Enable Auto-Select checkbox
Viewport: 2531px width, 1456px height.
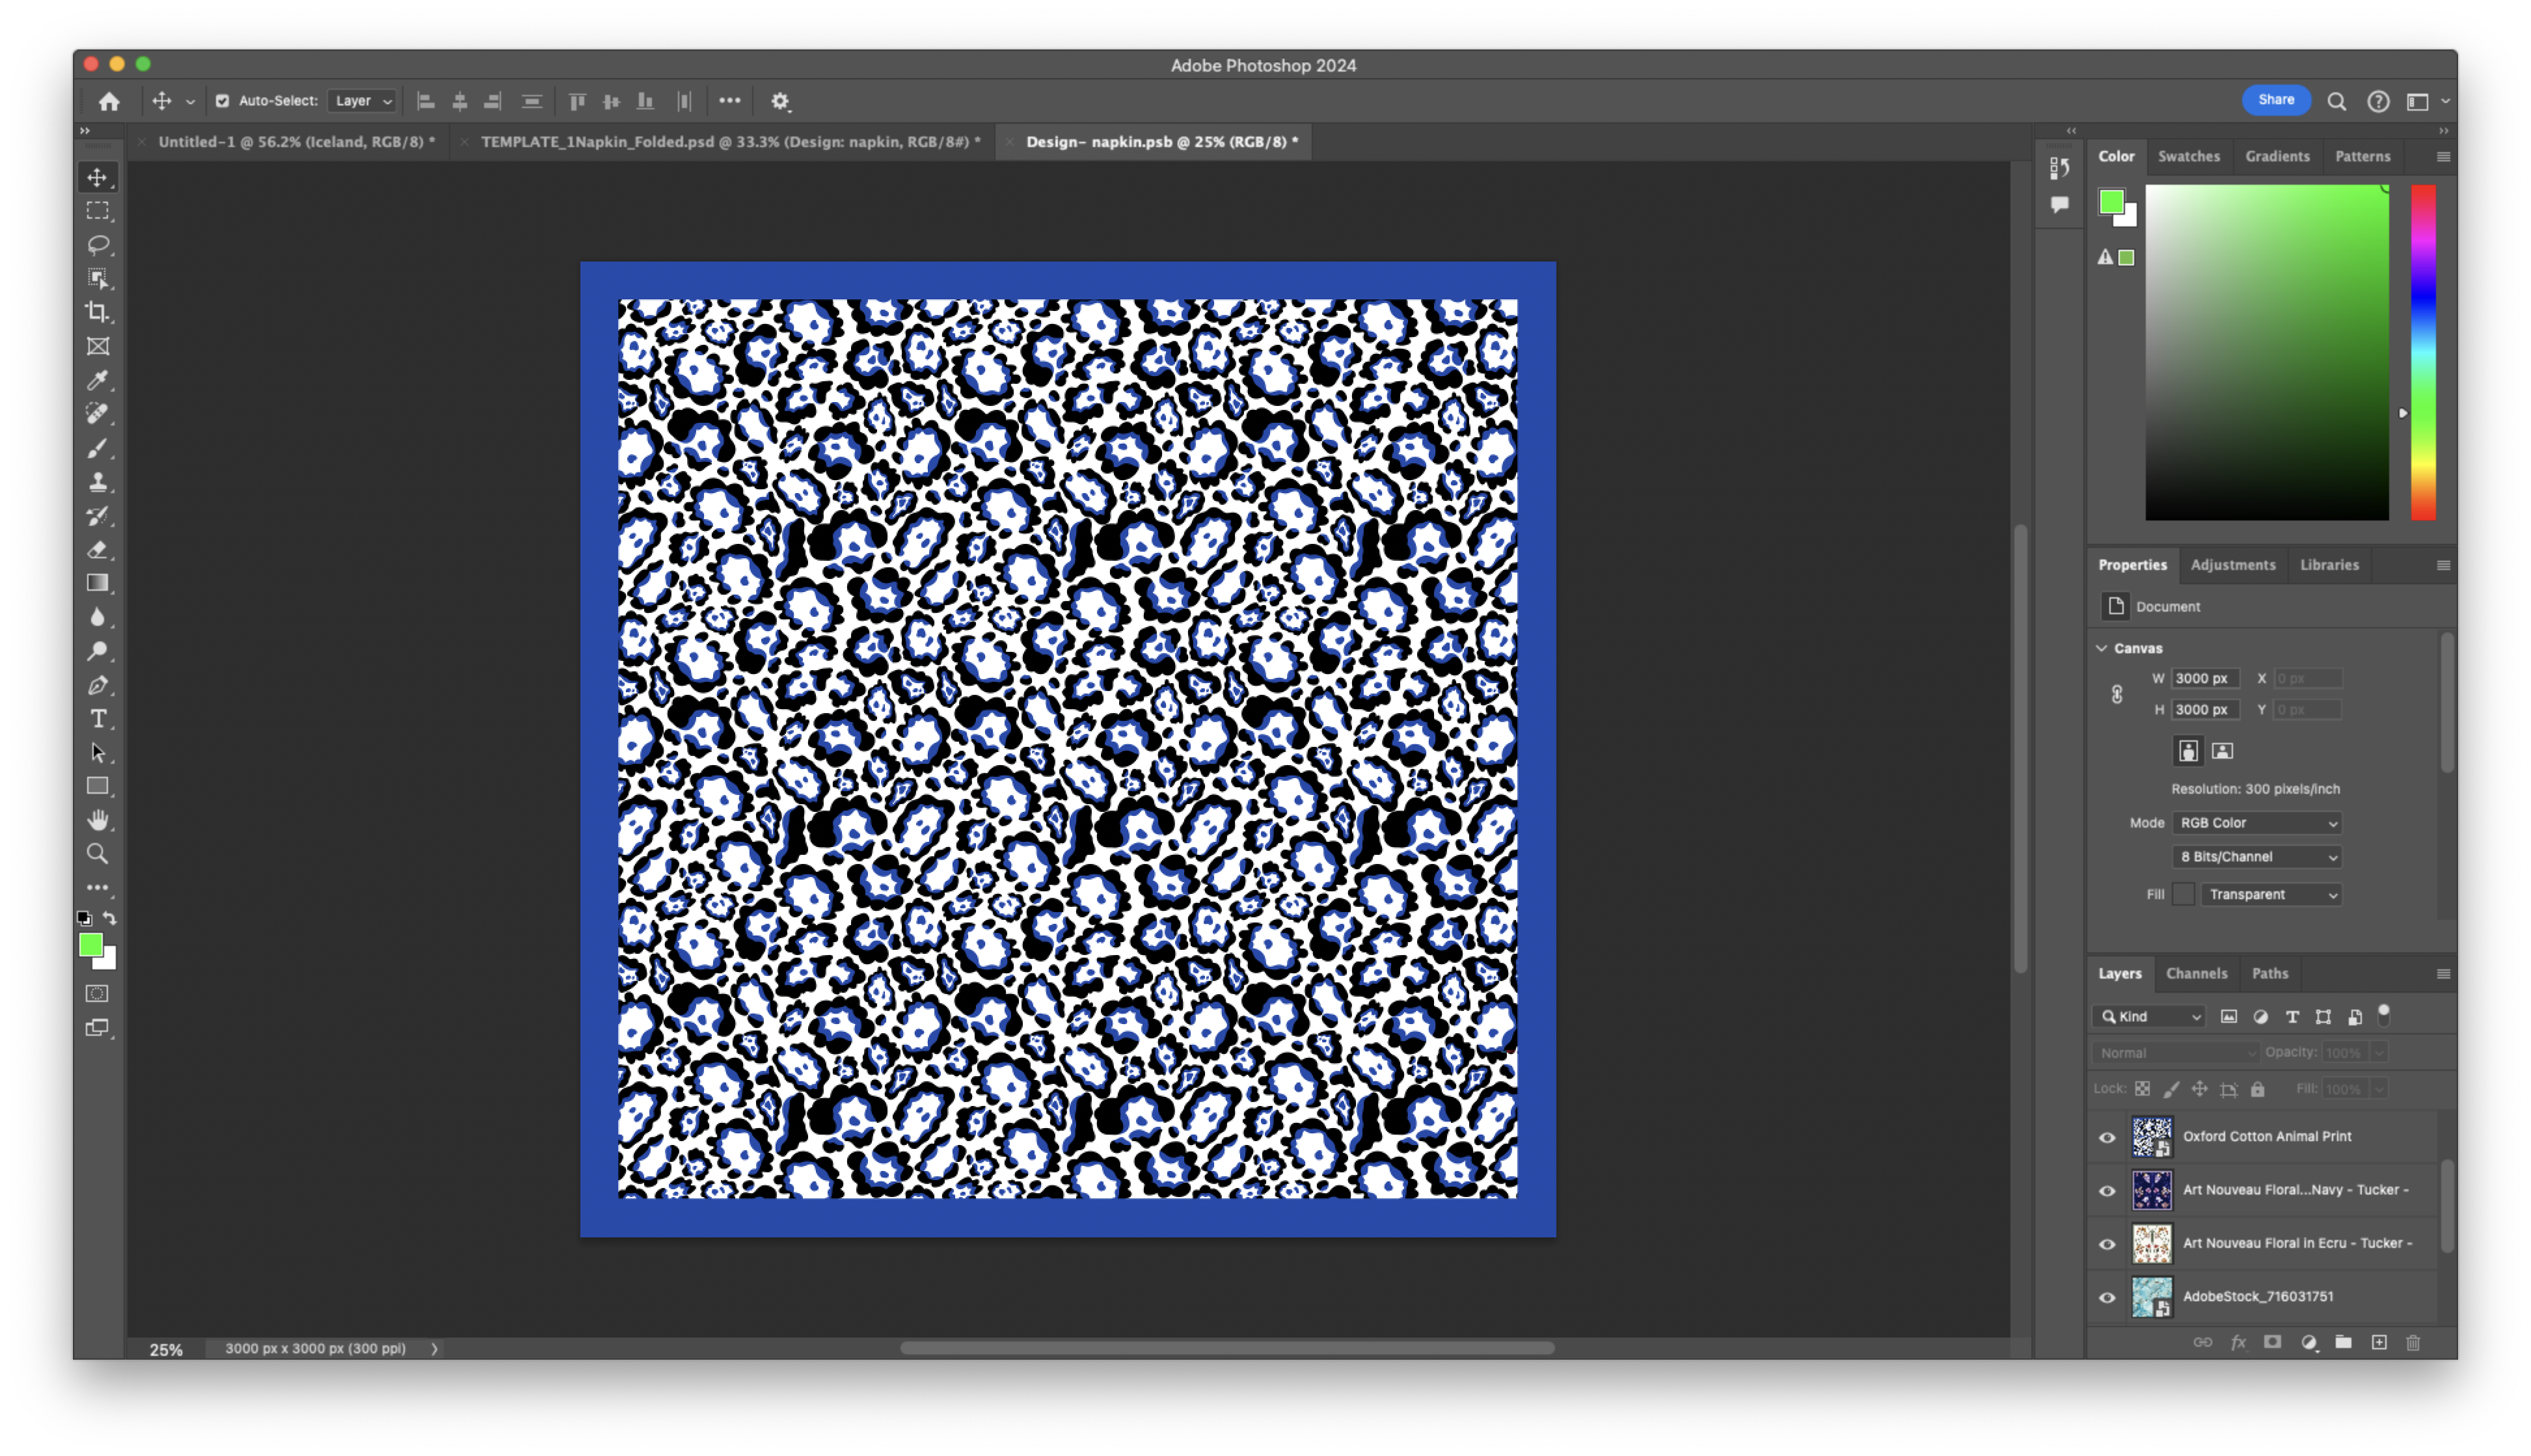223,100
